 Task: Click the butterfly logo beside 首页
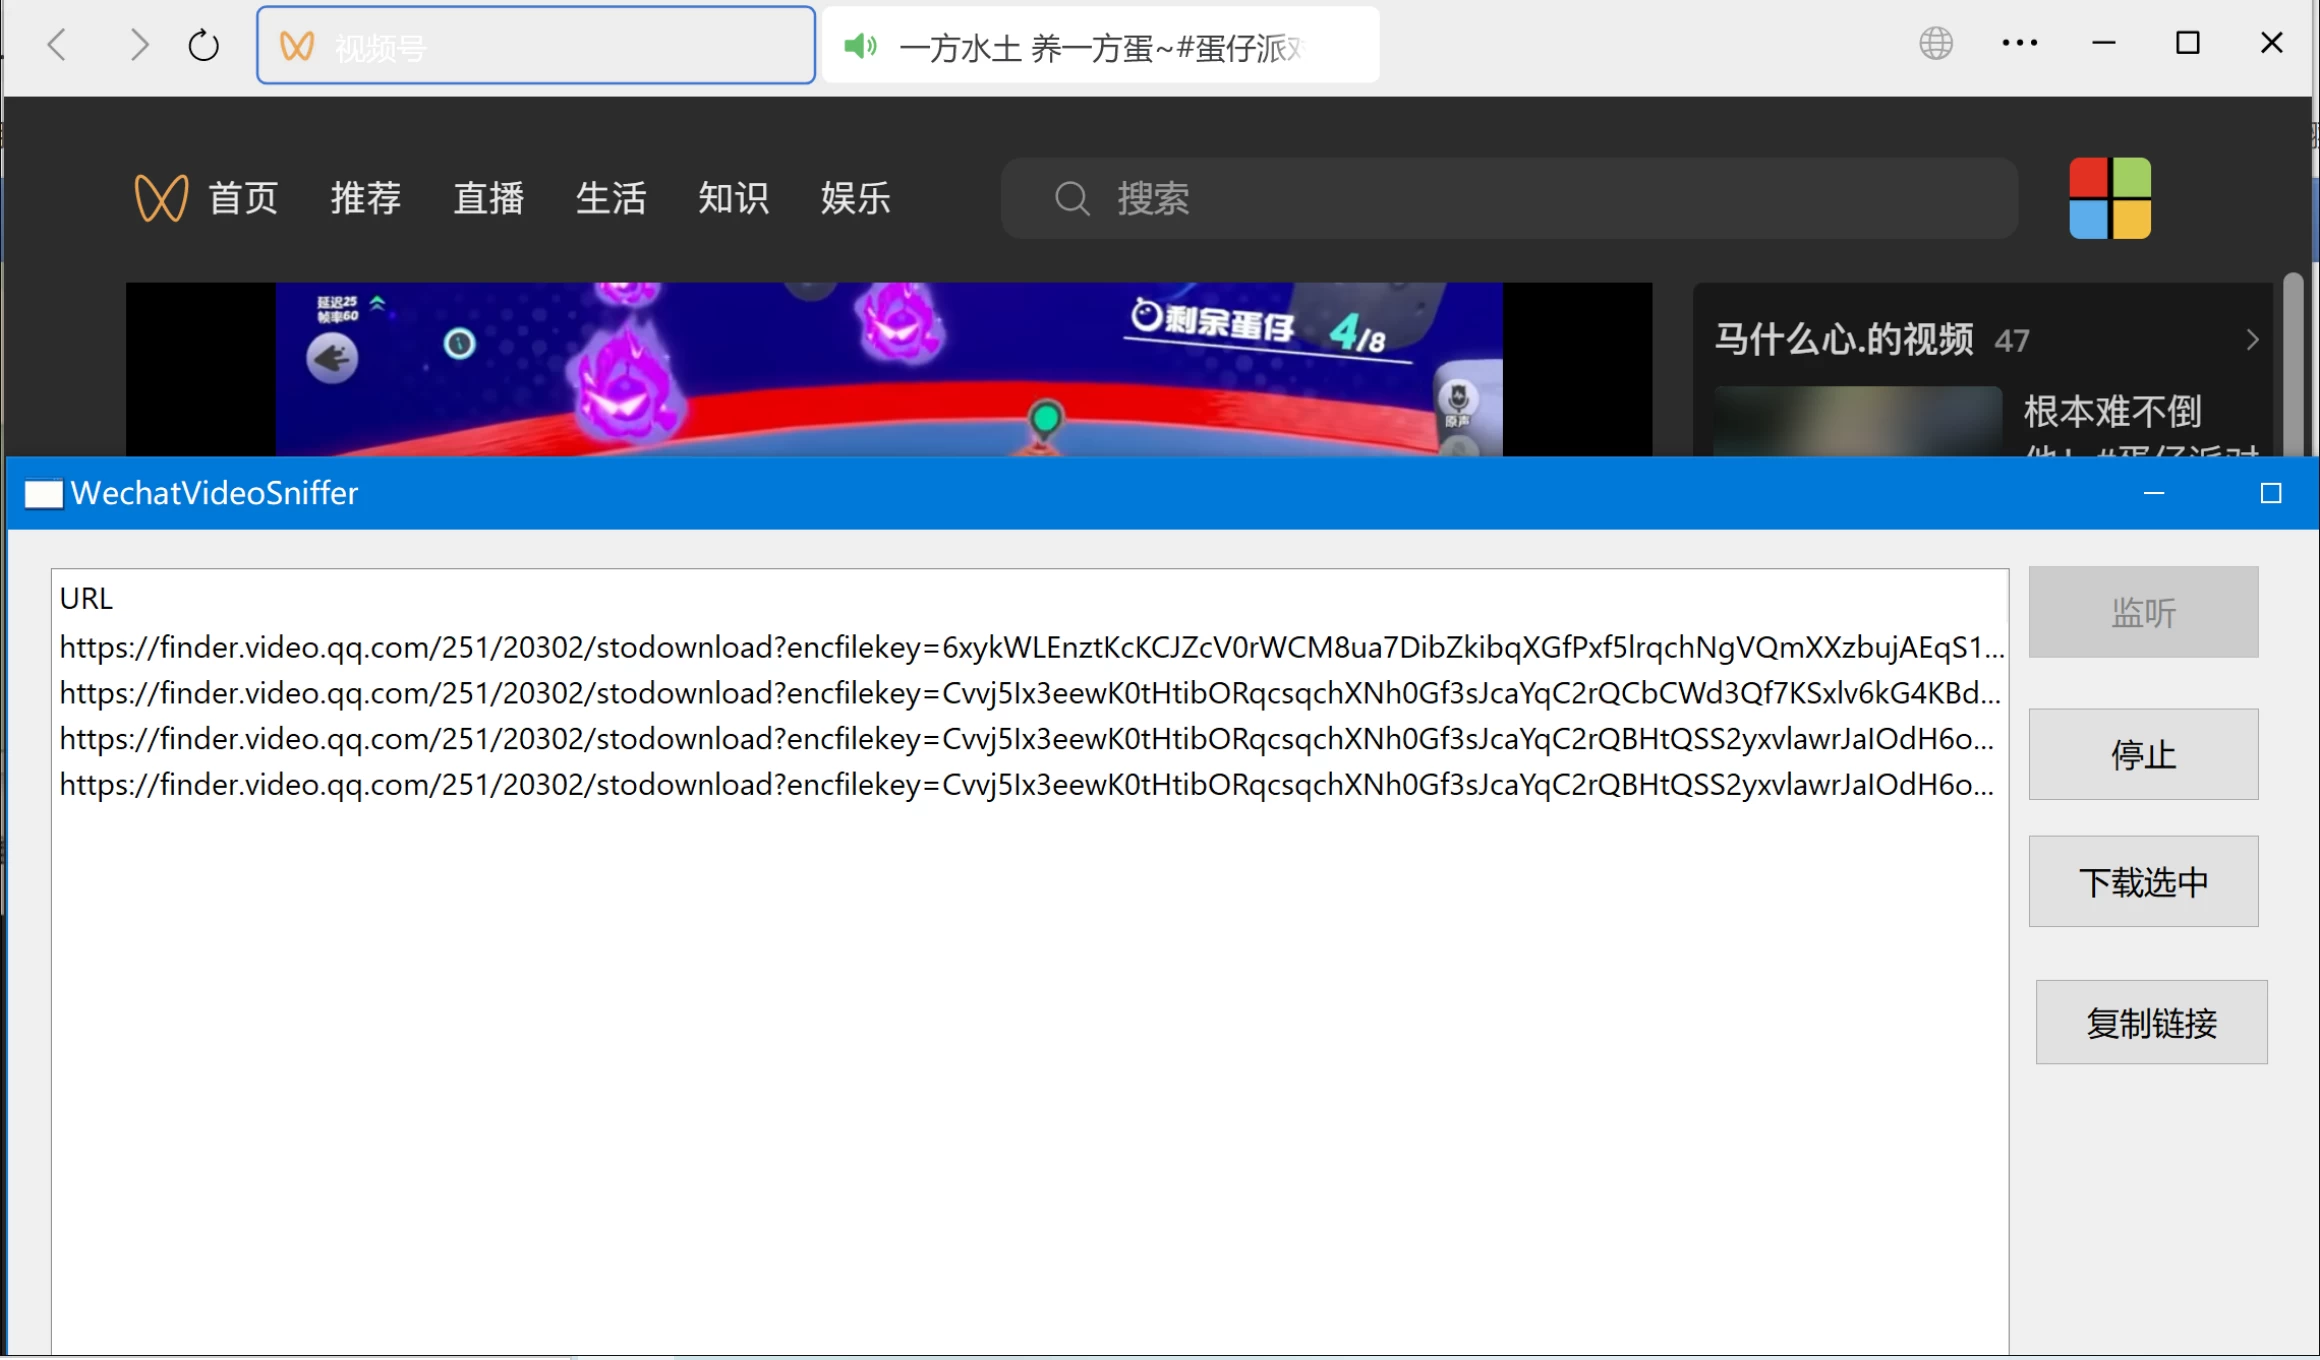click(x=161, y=198)
